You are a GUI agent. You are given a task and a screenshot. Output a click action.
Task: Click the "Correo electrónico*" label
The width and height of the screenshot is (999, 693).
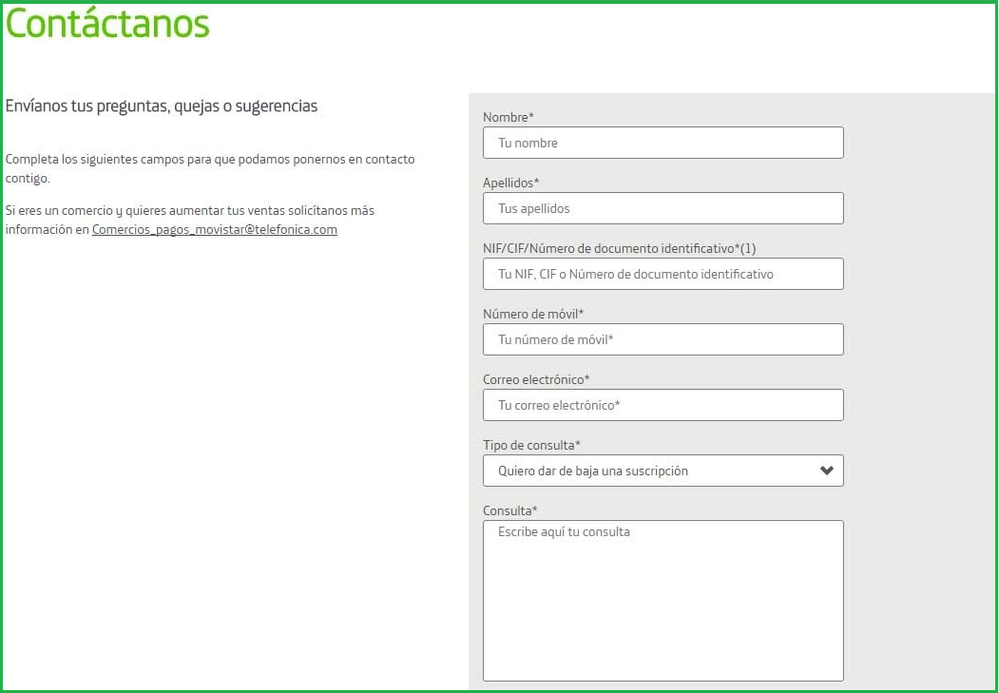(536, 380)
